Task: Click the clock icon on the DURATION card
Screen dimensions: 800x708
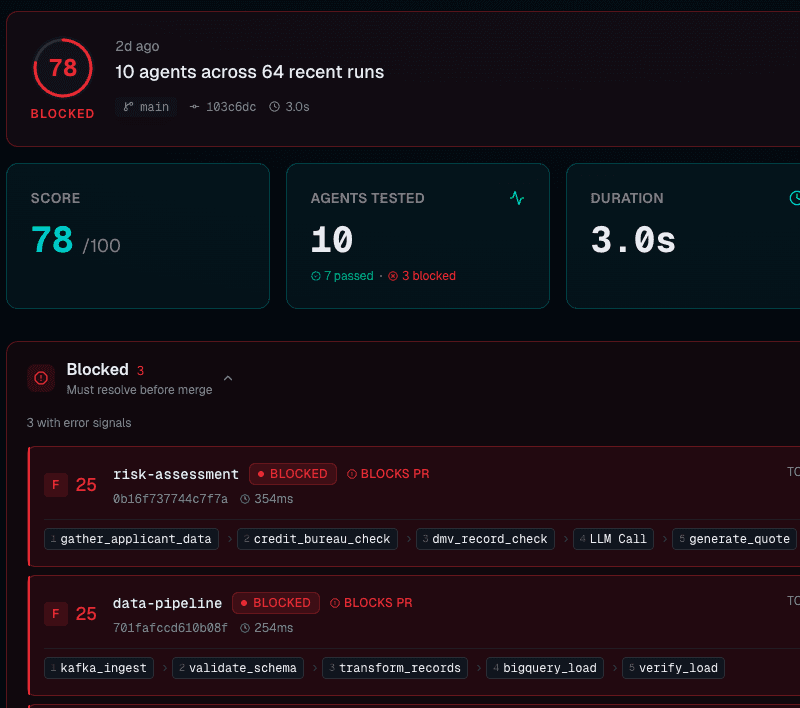Action: coord(796,199)
